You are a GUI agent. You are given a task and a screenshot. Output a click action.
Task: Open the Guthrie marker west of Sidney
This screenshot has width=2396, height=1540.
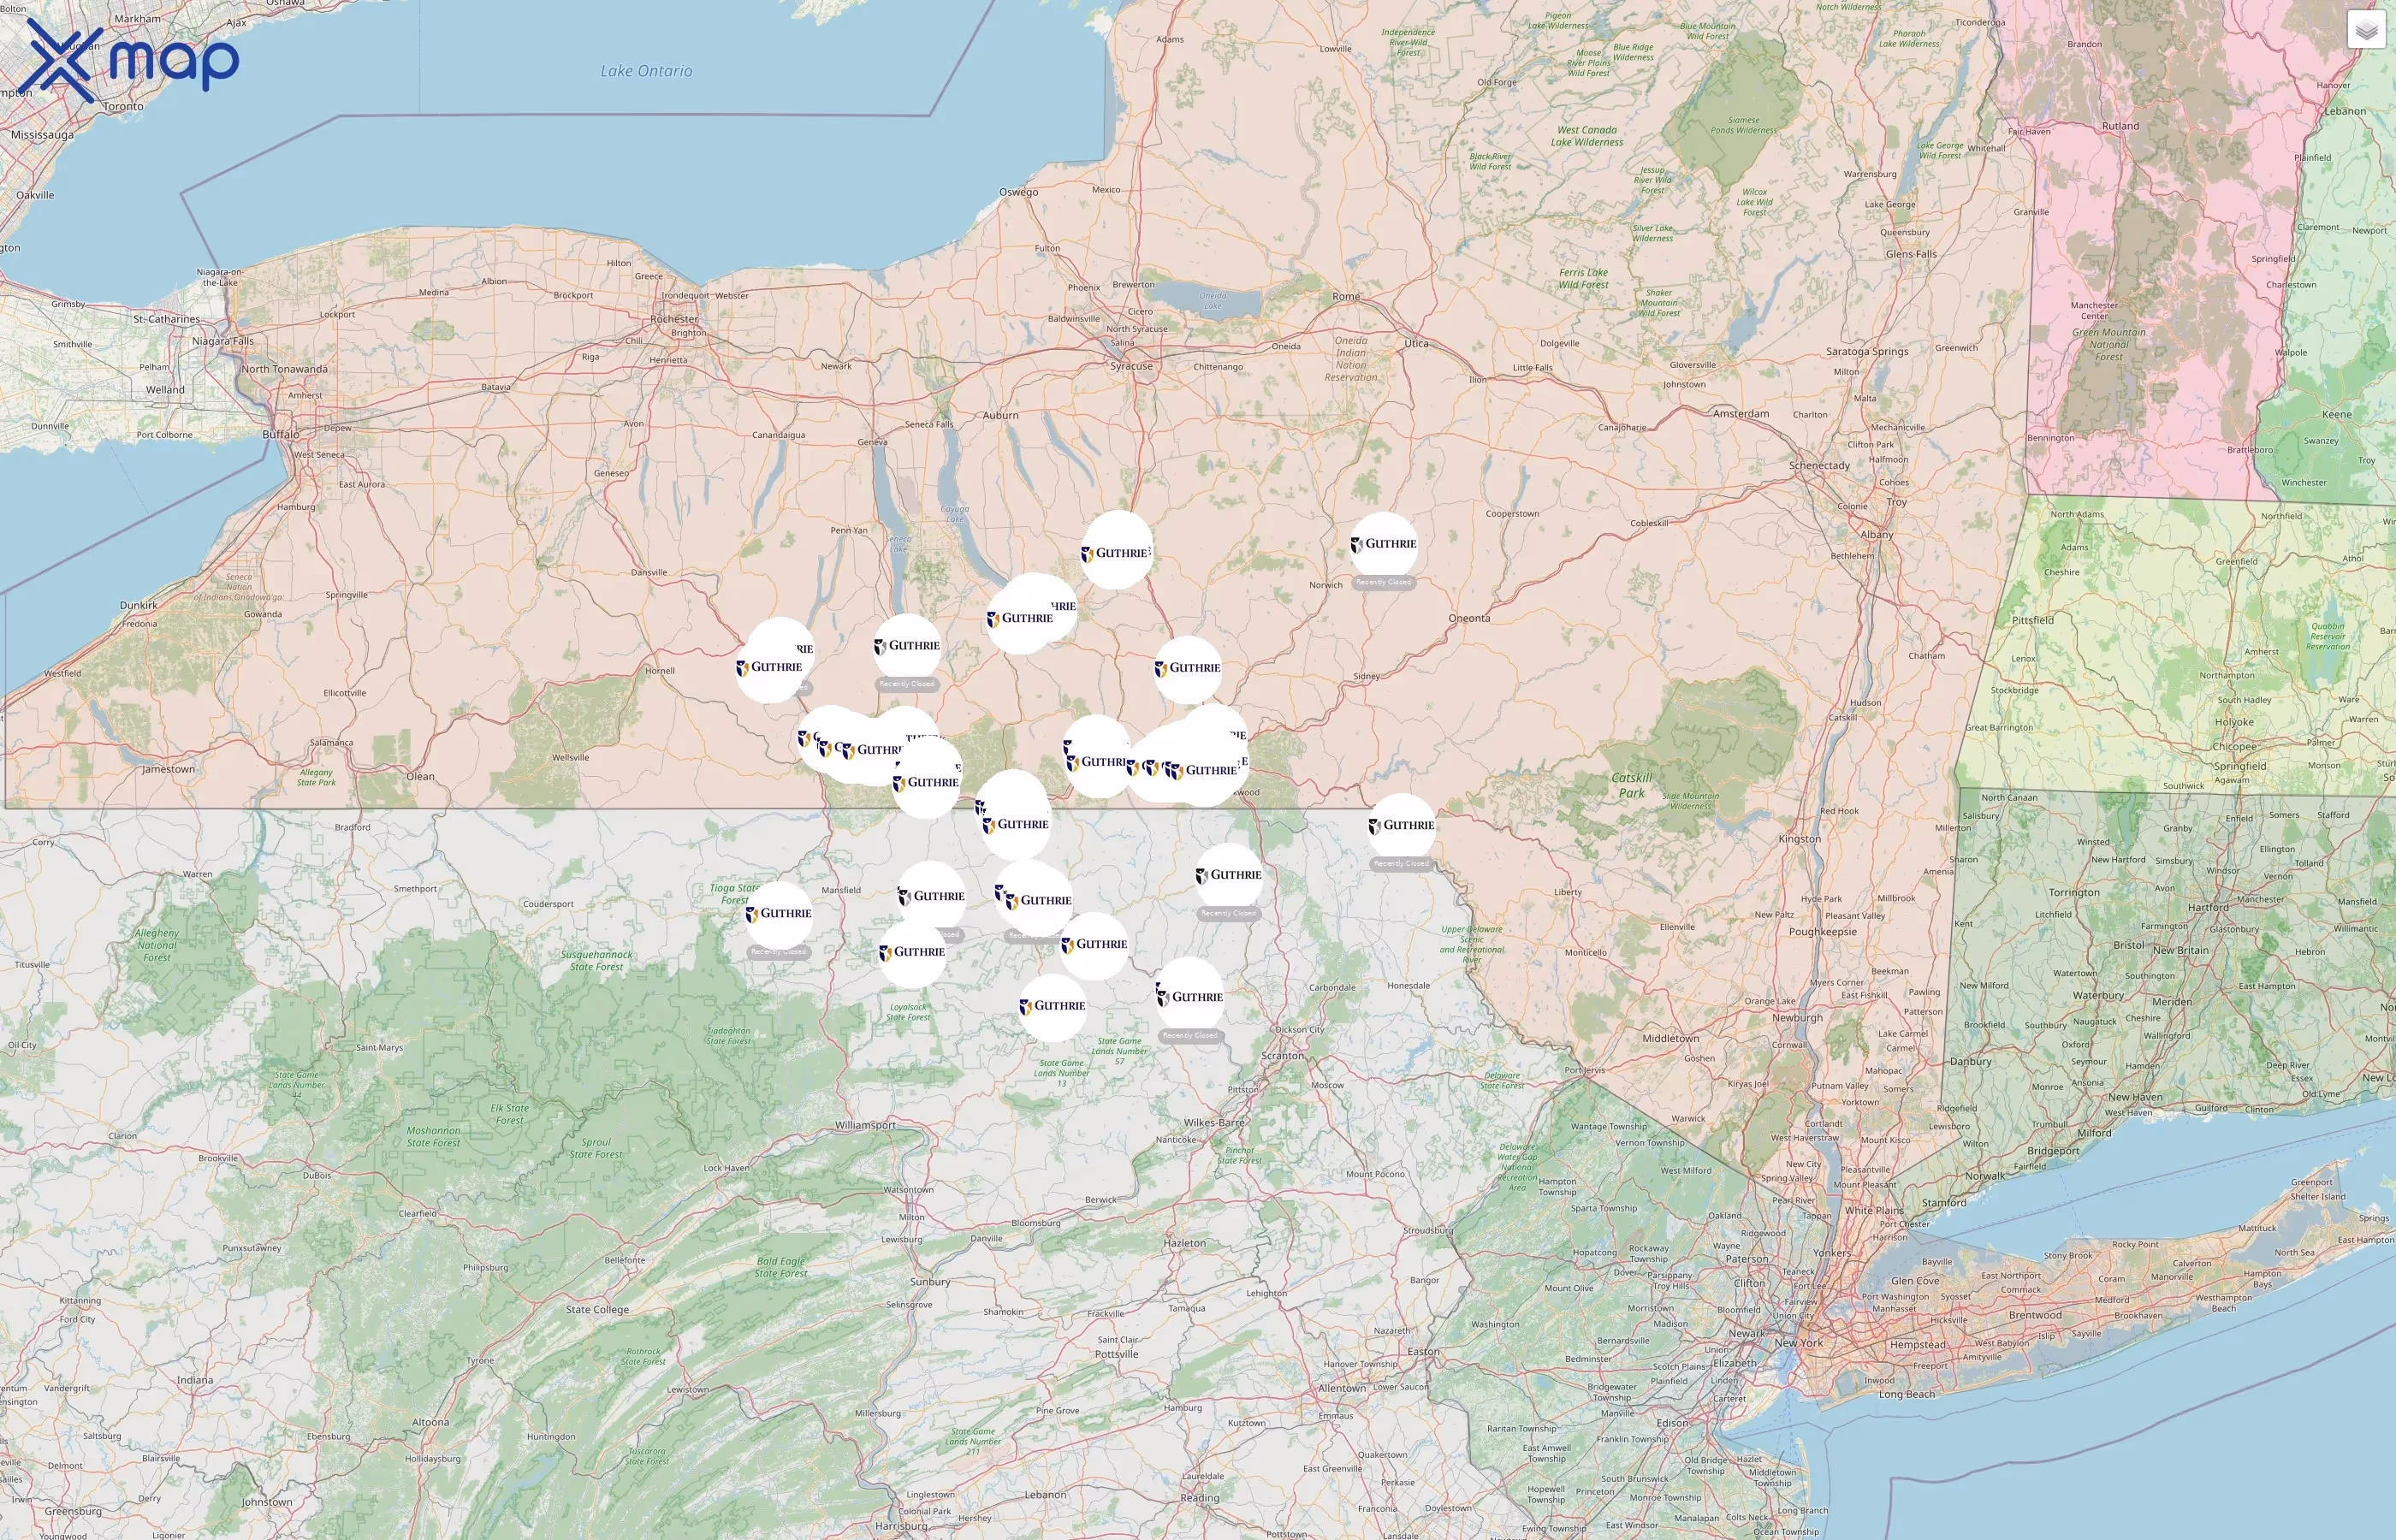(x=1188, y=668)
